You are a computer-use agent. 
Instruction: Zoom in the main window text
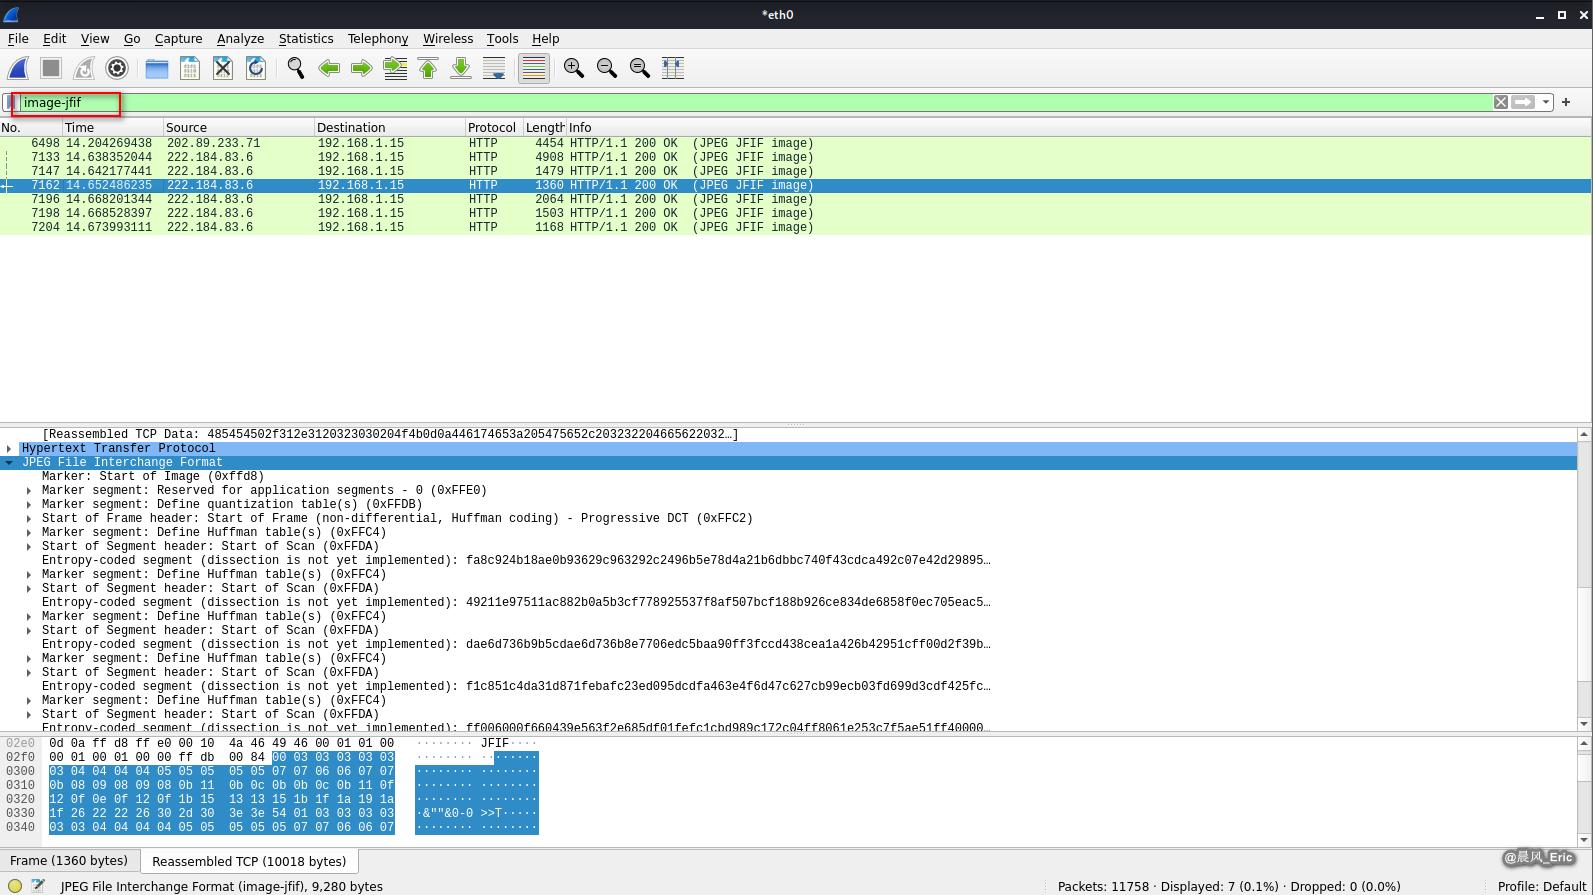tap(573, 68)
